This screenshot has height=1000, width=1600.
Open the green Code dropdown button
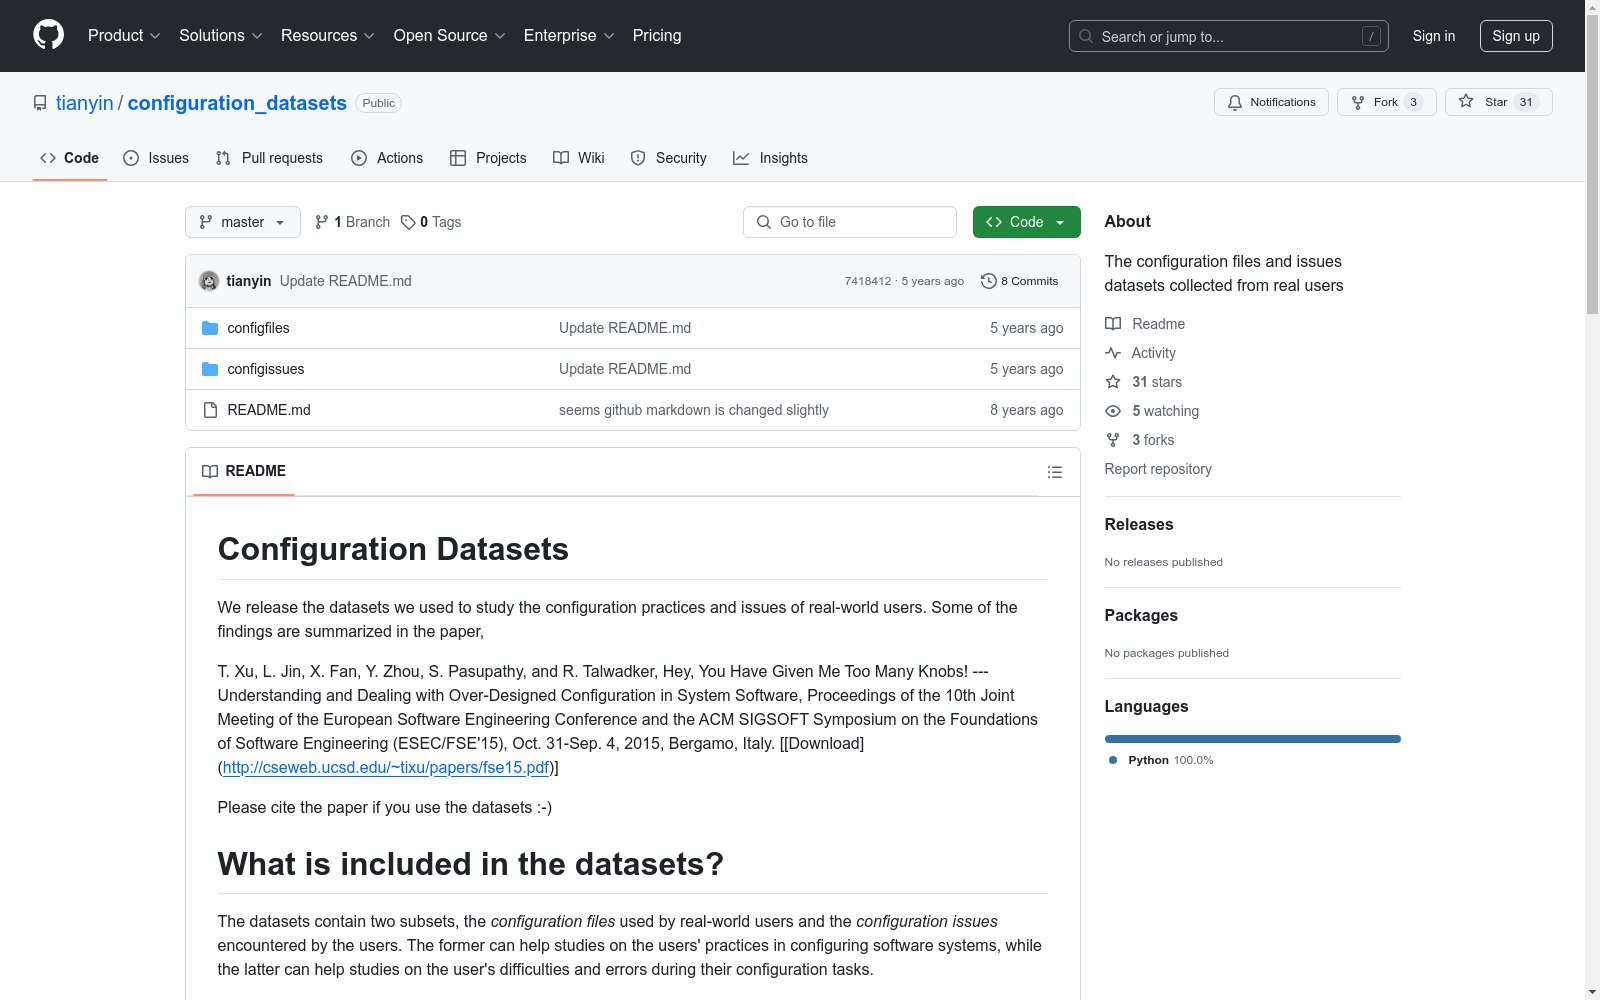(x=1026, y=222)
